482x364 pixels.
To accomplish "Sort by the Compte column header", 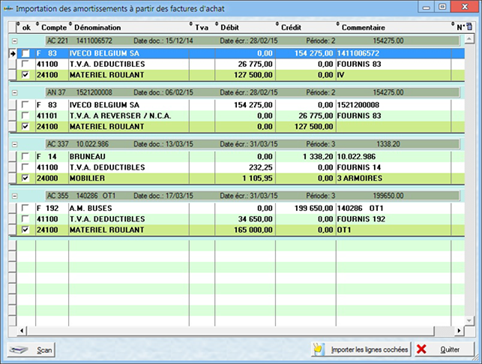I will tap(53, 27).
